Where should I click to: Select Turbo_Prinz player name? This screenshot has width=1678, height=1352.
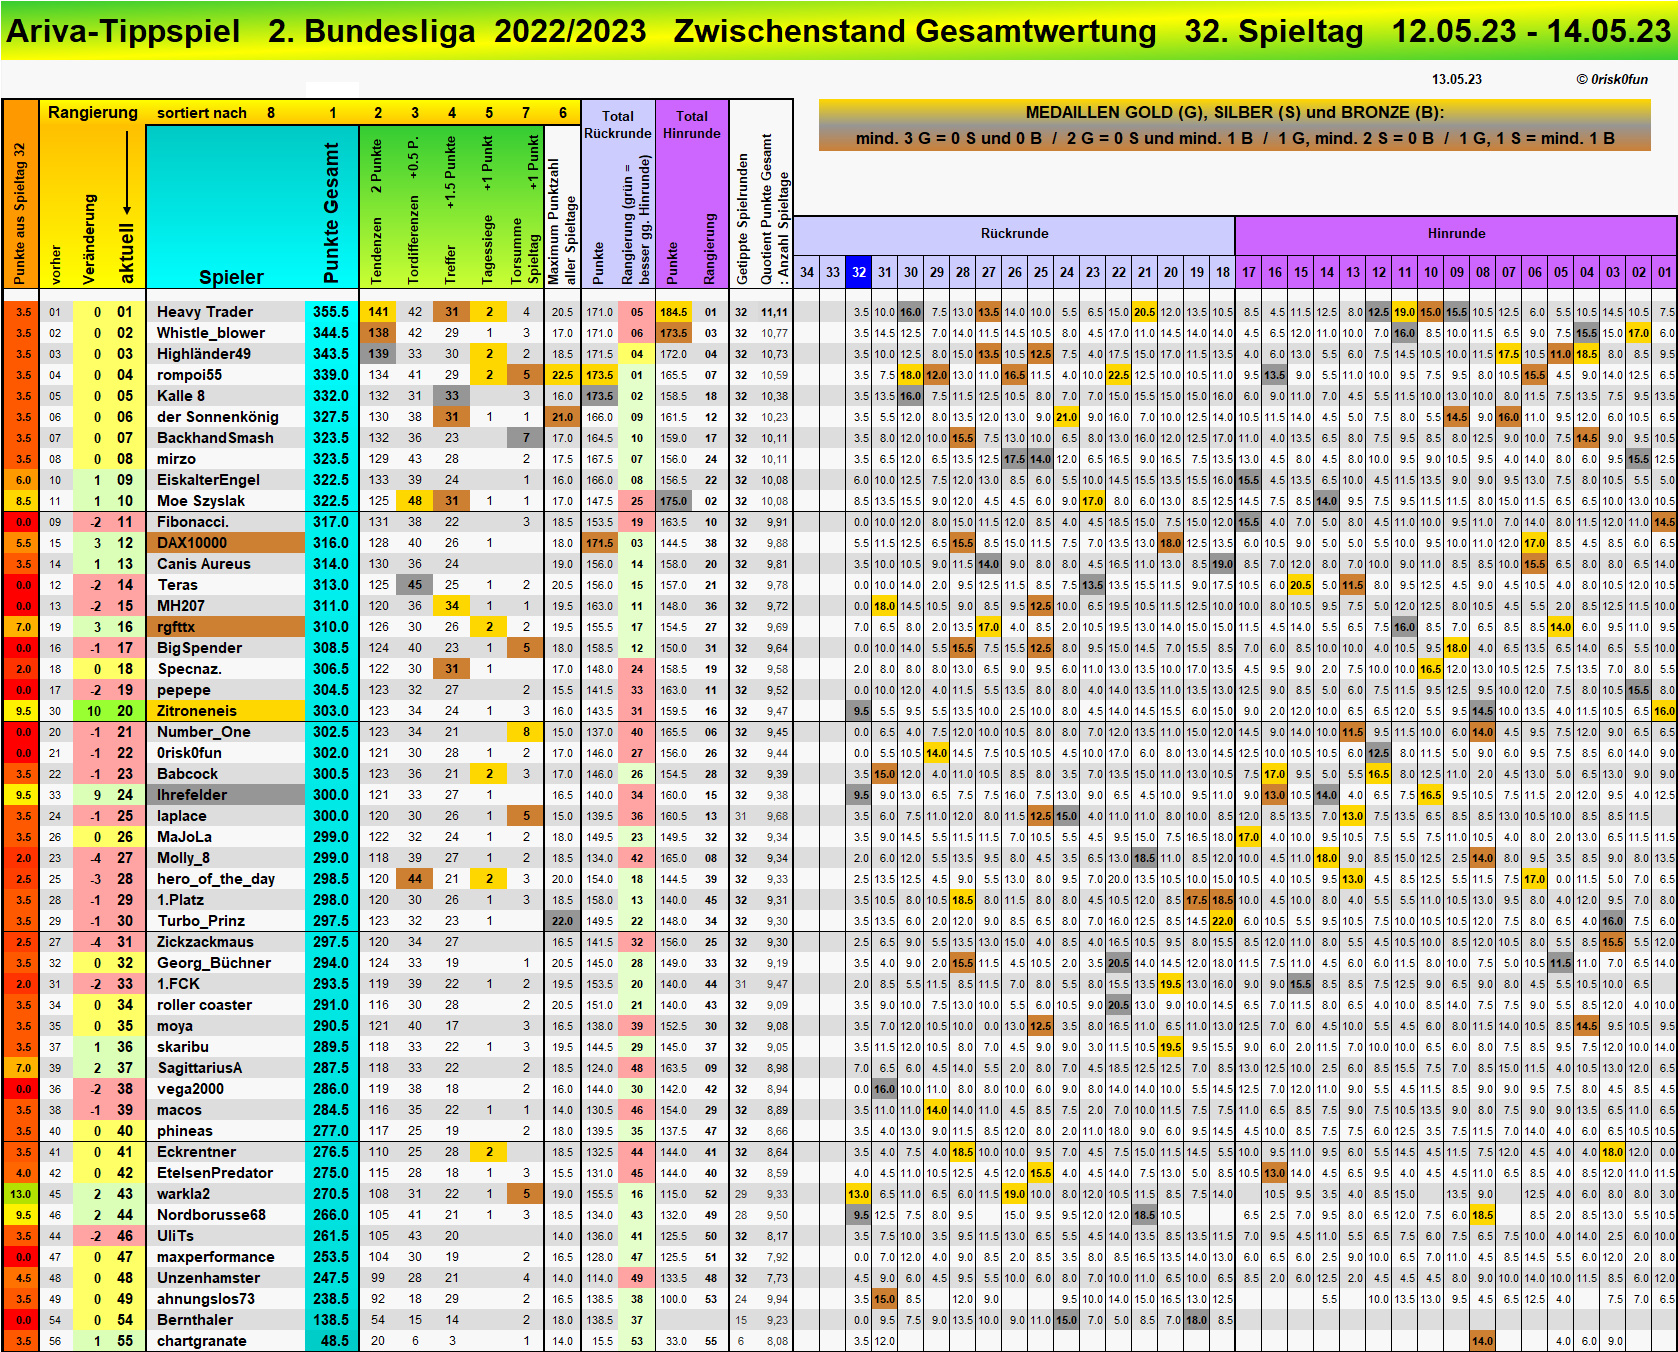(201, 921)
